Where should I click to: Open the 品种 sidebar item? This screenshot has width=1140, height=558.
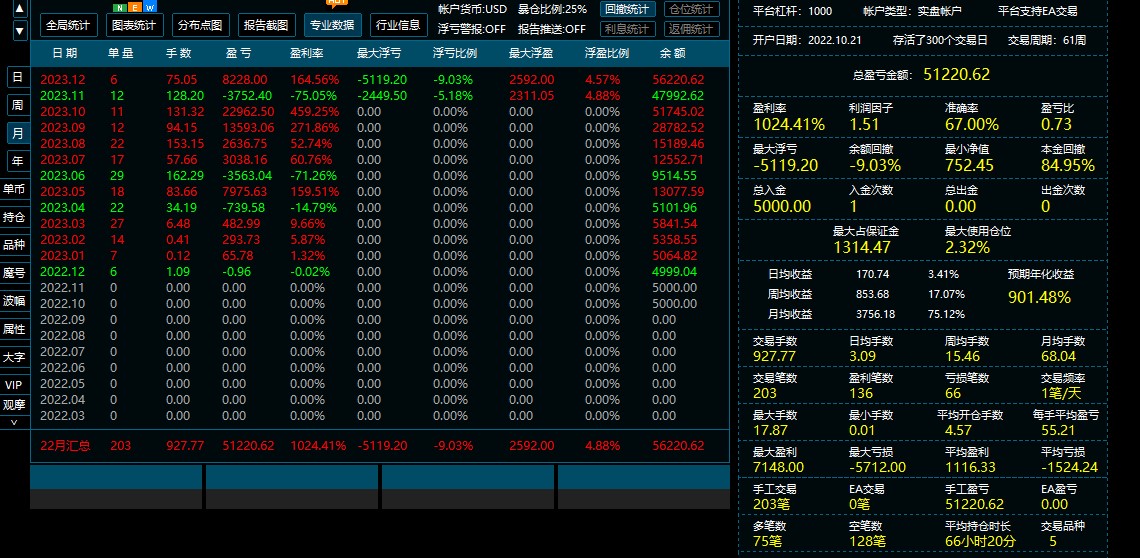pyautogui.click(x=15, y=245)
